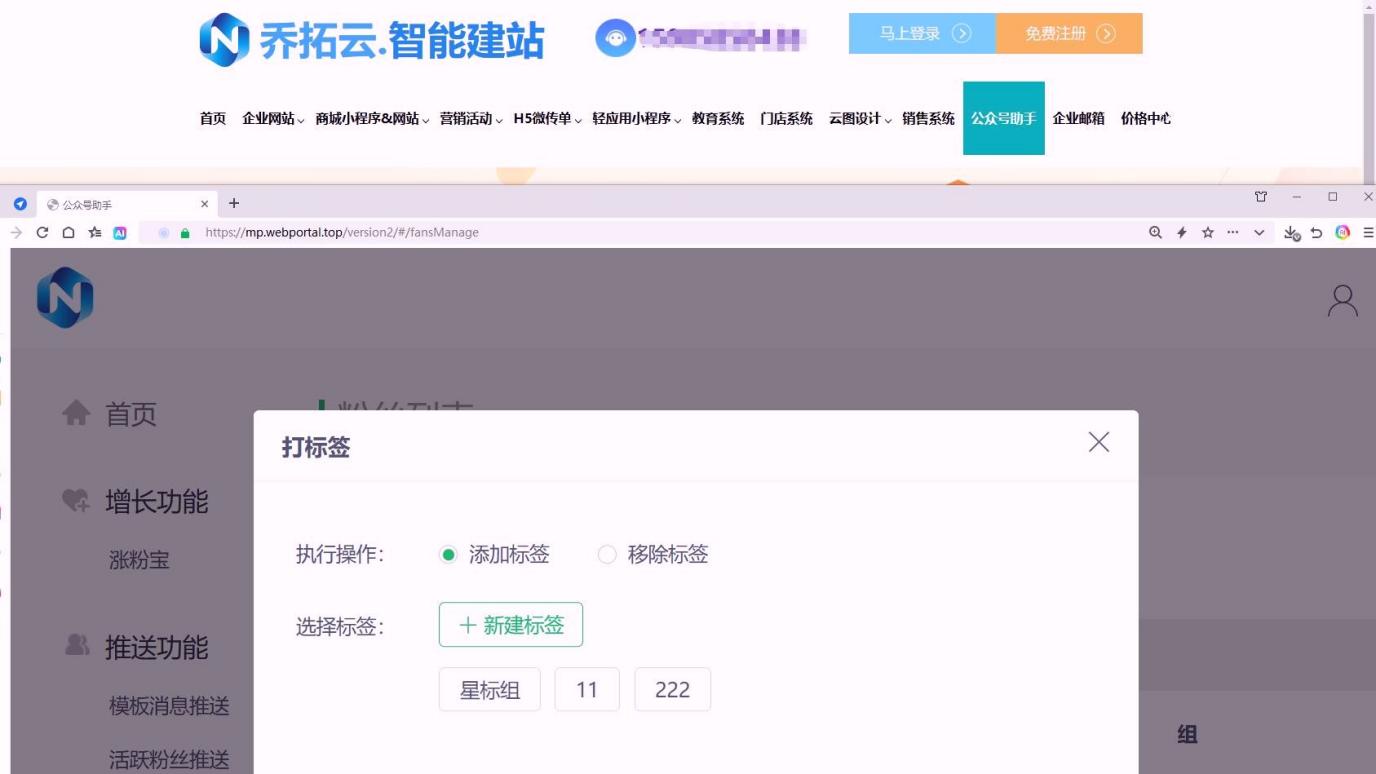Viewport: 1376px width, 774px height.
Task: Expand the 营销活动 dropdown menu
Action: 471,119
